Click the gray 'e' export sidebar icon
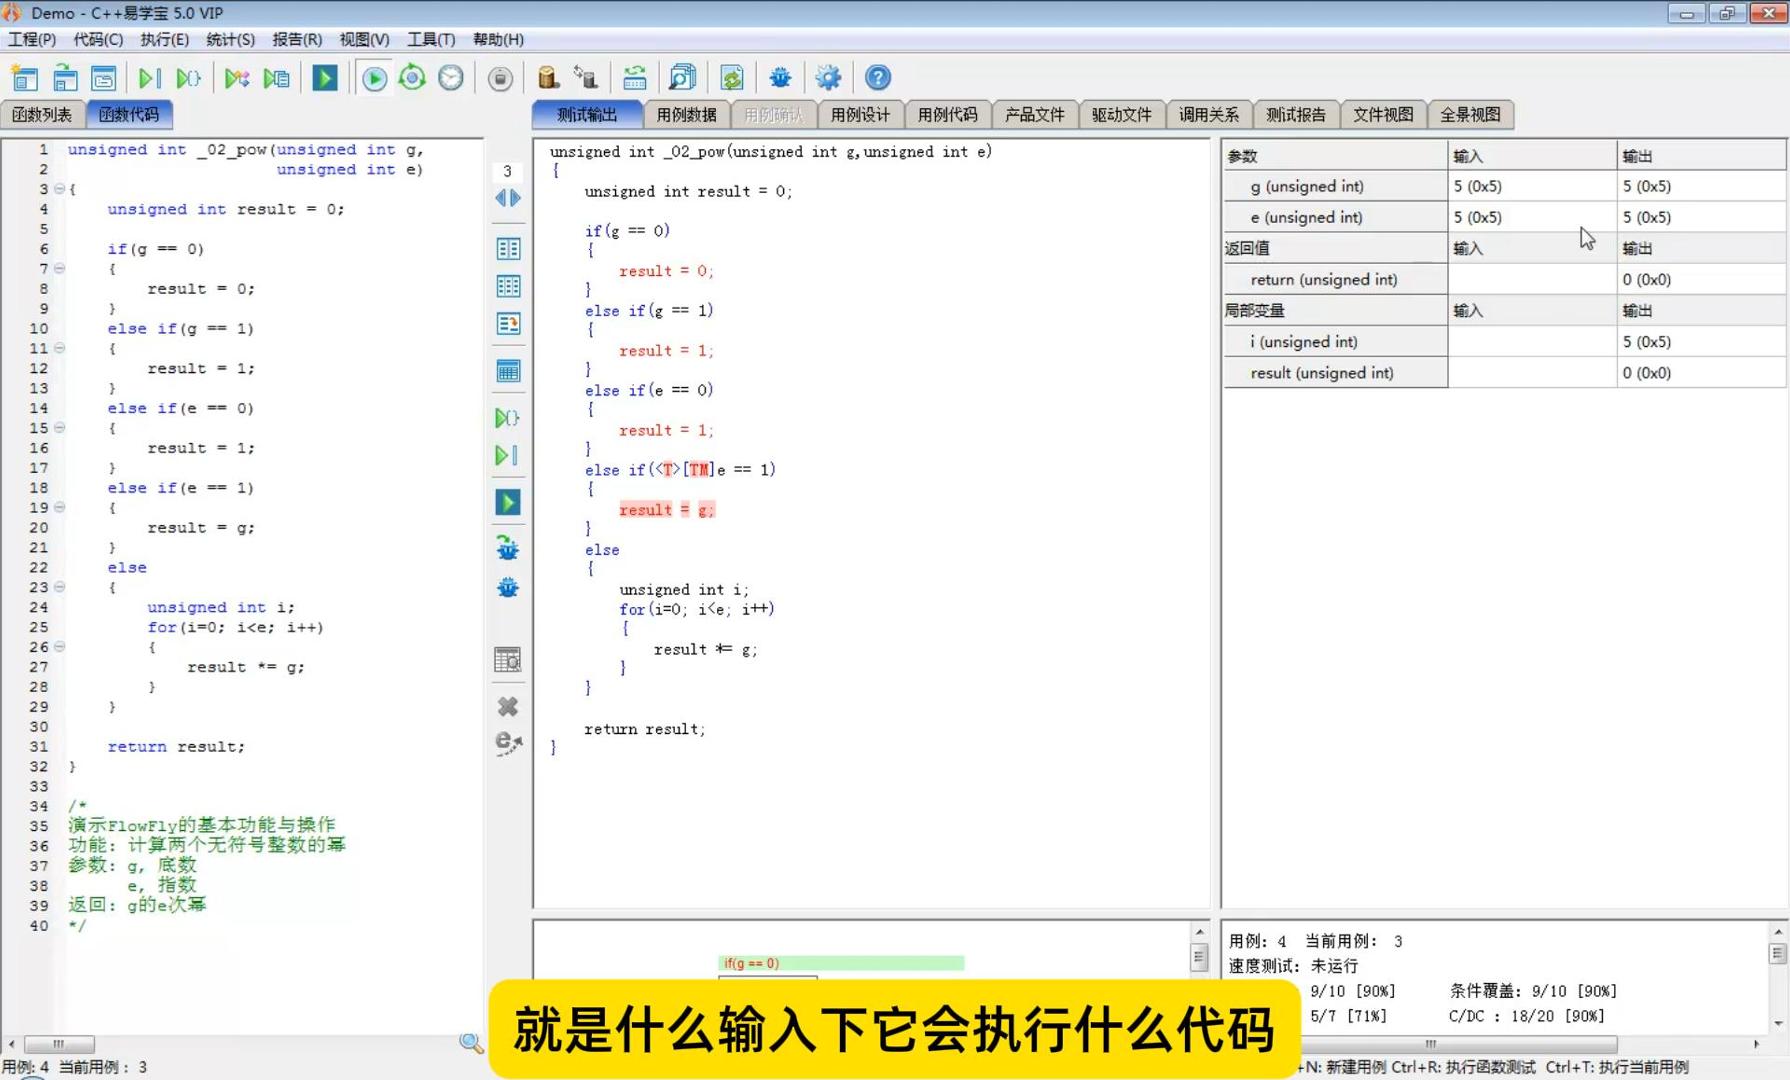This screenshot has width=1790, height=1080. click(508, 743)
